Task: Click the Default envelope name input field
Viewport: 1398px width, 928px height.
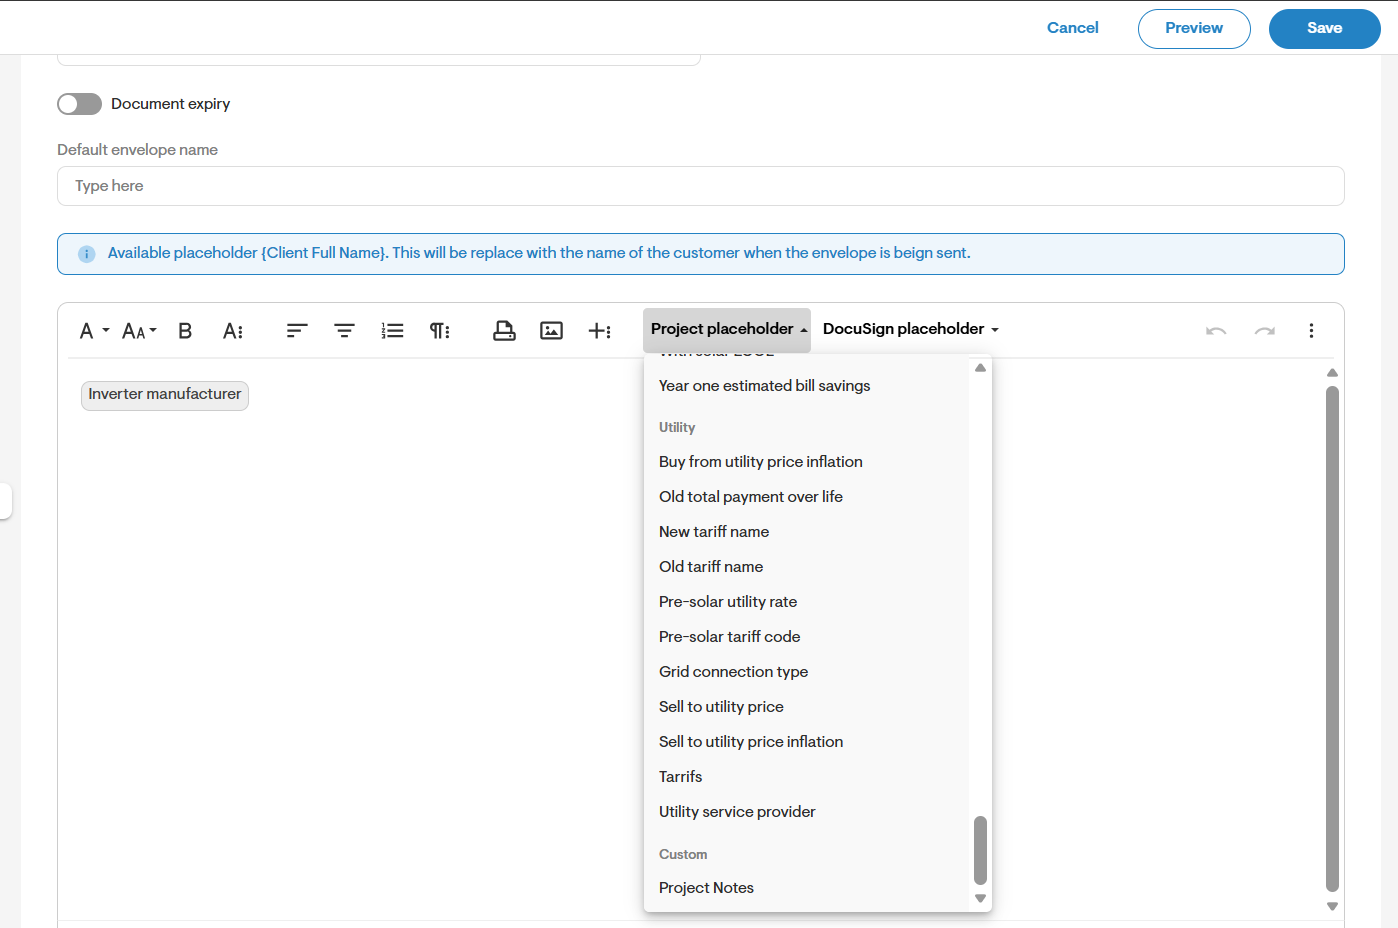Action: pyautogui.click(x=700, y=186)
